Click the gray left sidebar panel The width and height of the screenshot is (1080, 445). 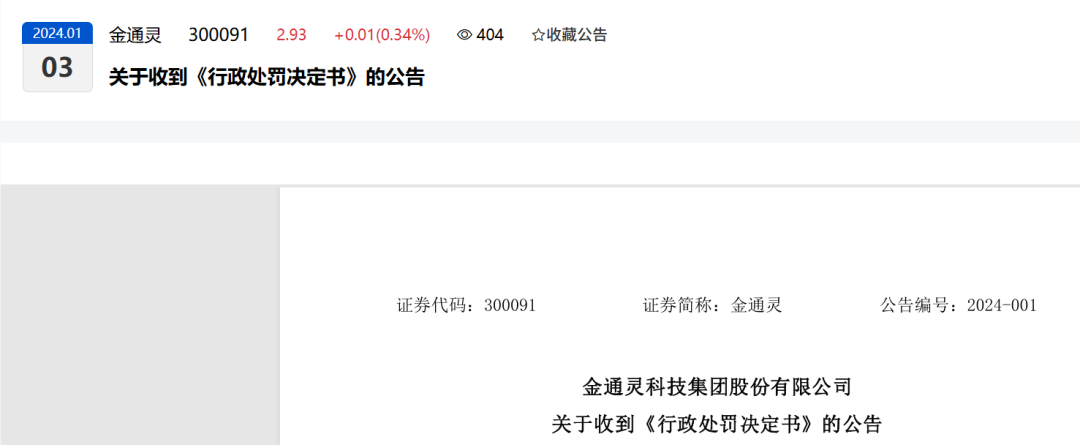coord(140,315)
